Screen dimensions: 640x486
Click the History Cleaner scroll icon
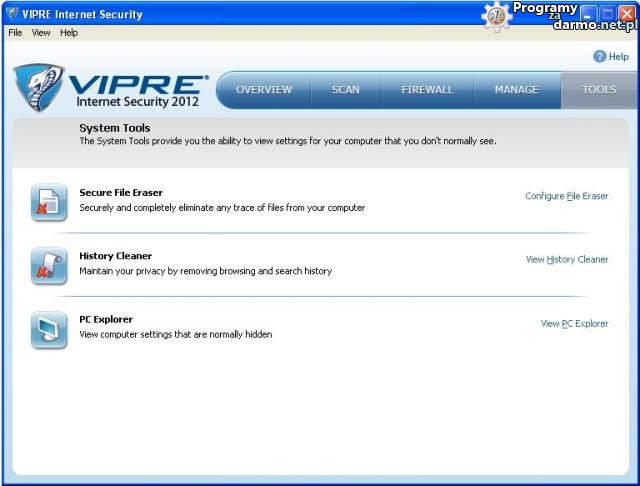tap(48, 265)
